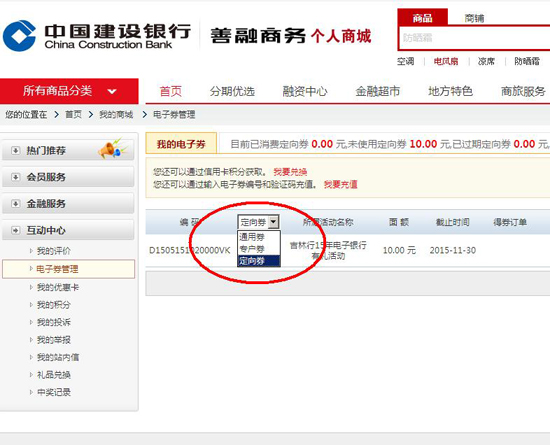Open 分期优选 navigation menu item
550x445 pixels.
[x=232, y=92]
